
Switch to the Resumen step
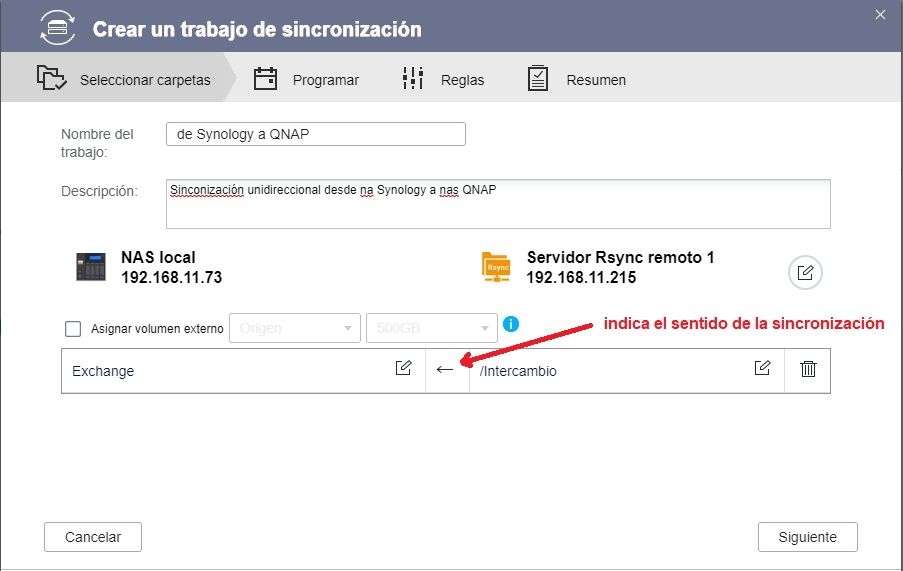point(577,80)
